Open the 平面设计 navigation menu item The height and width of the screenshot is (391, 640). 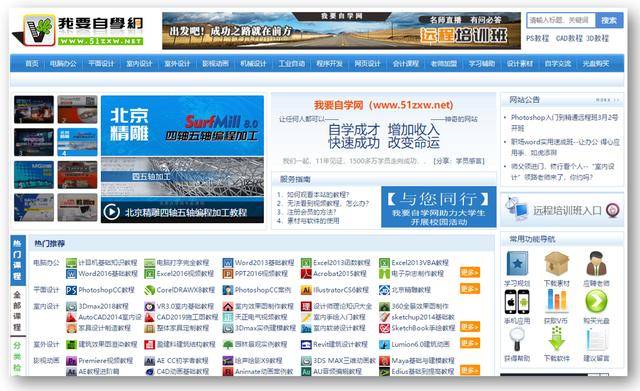[101, 64]
